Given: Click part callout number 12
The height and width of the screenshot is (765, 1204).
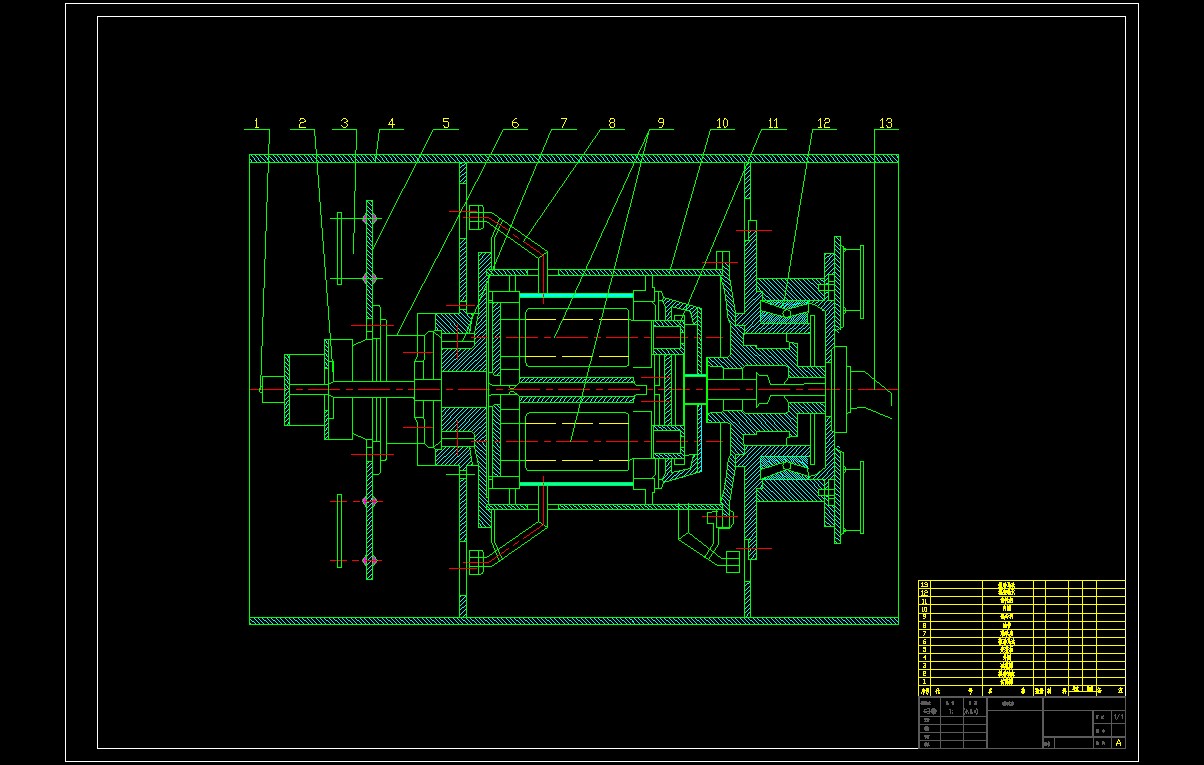Looking at the screenshot, I should pyautogui.click(x=824, y=124).
